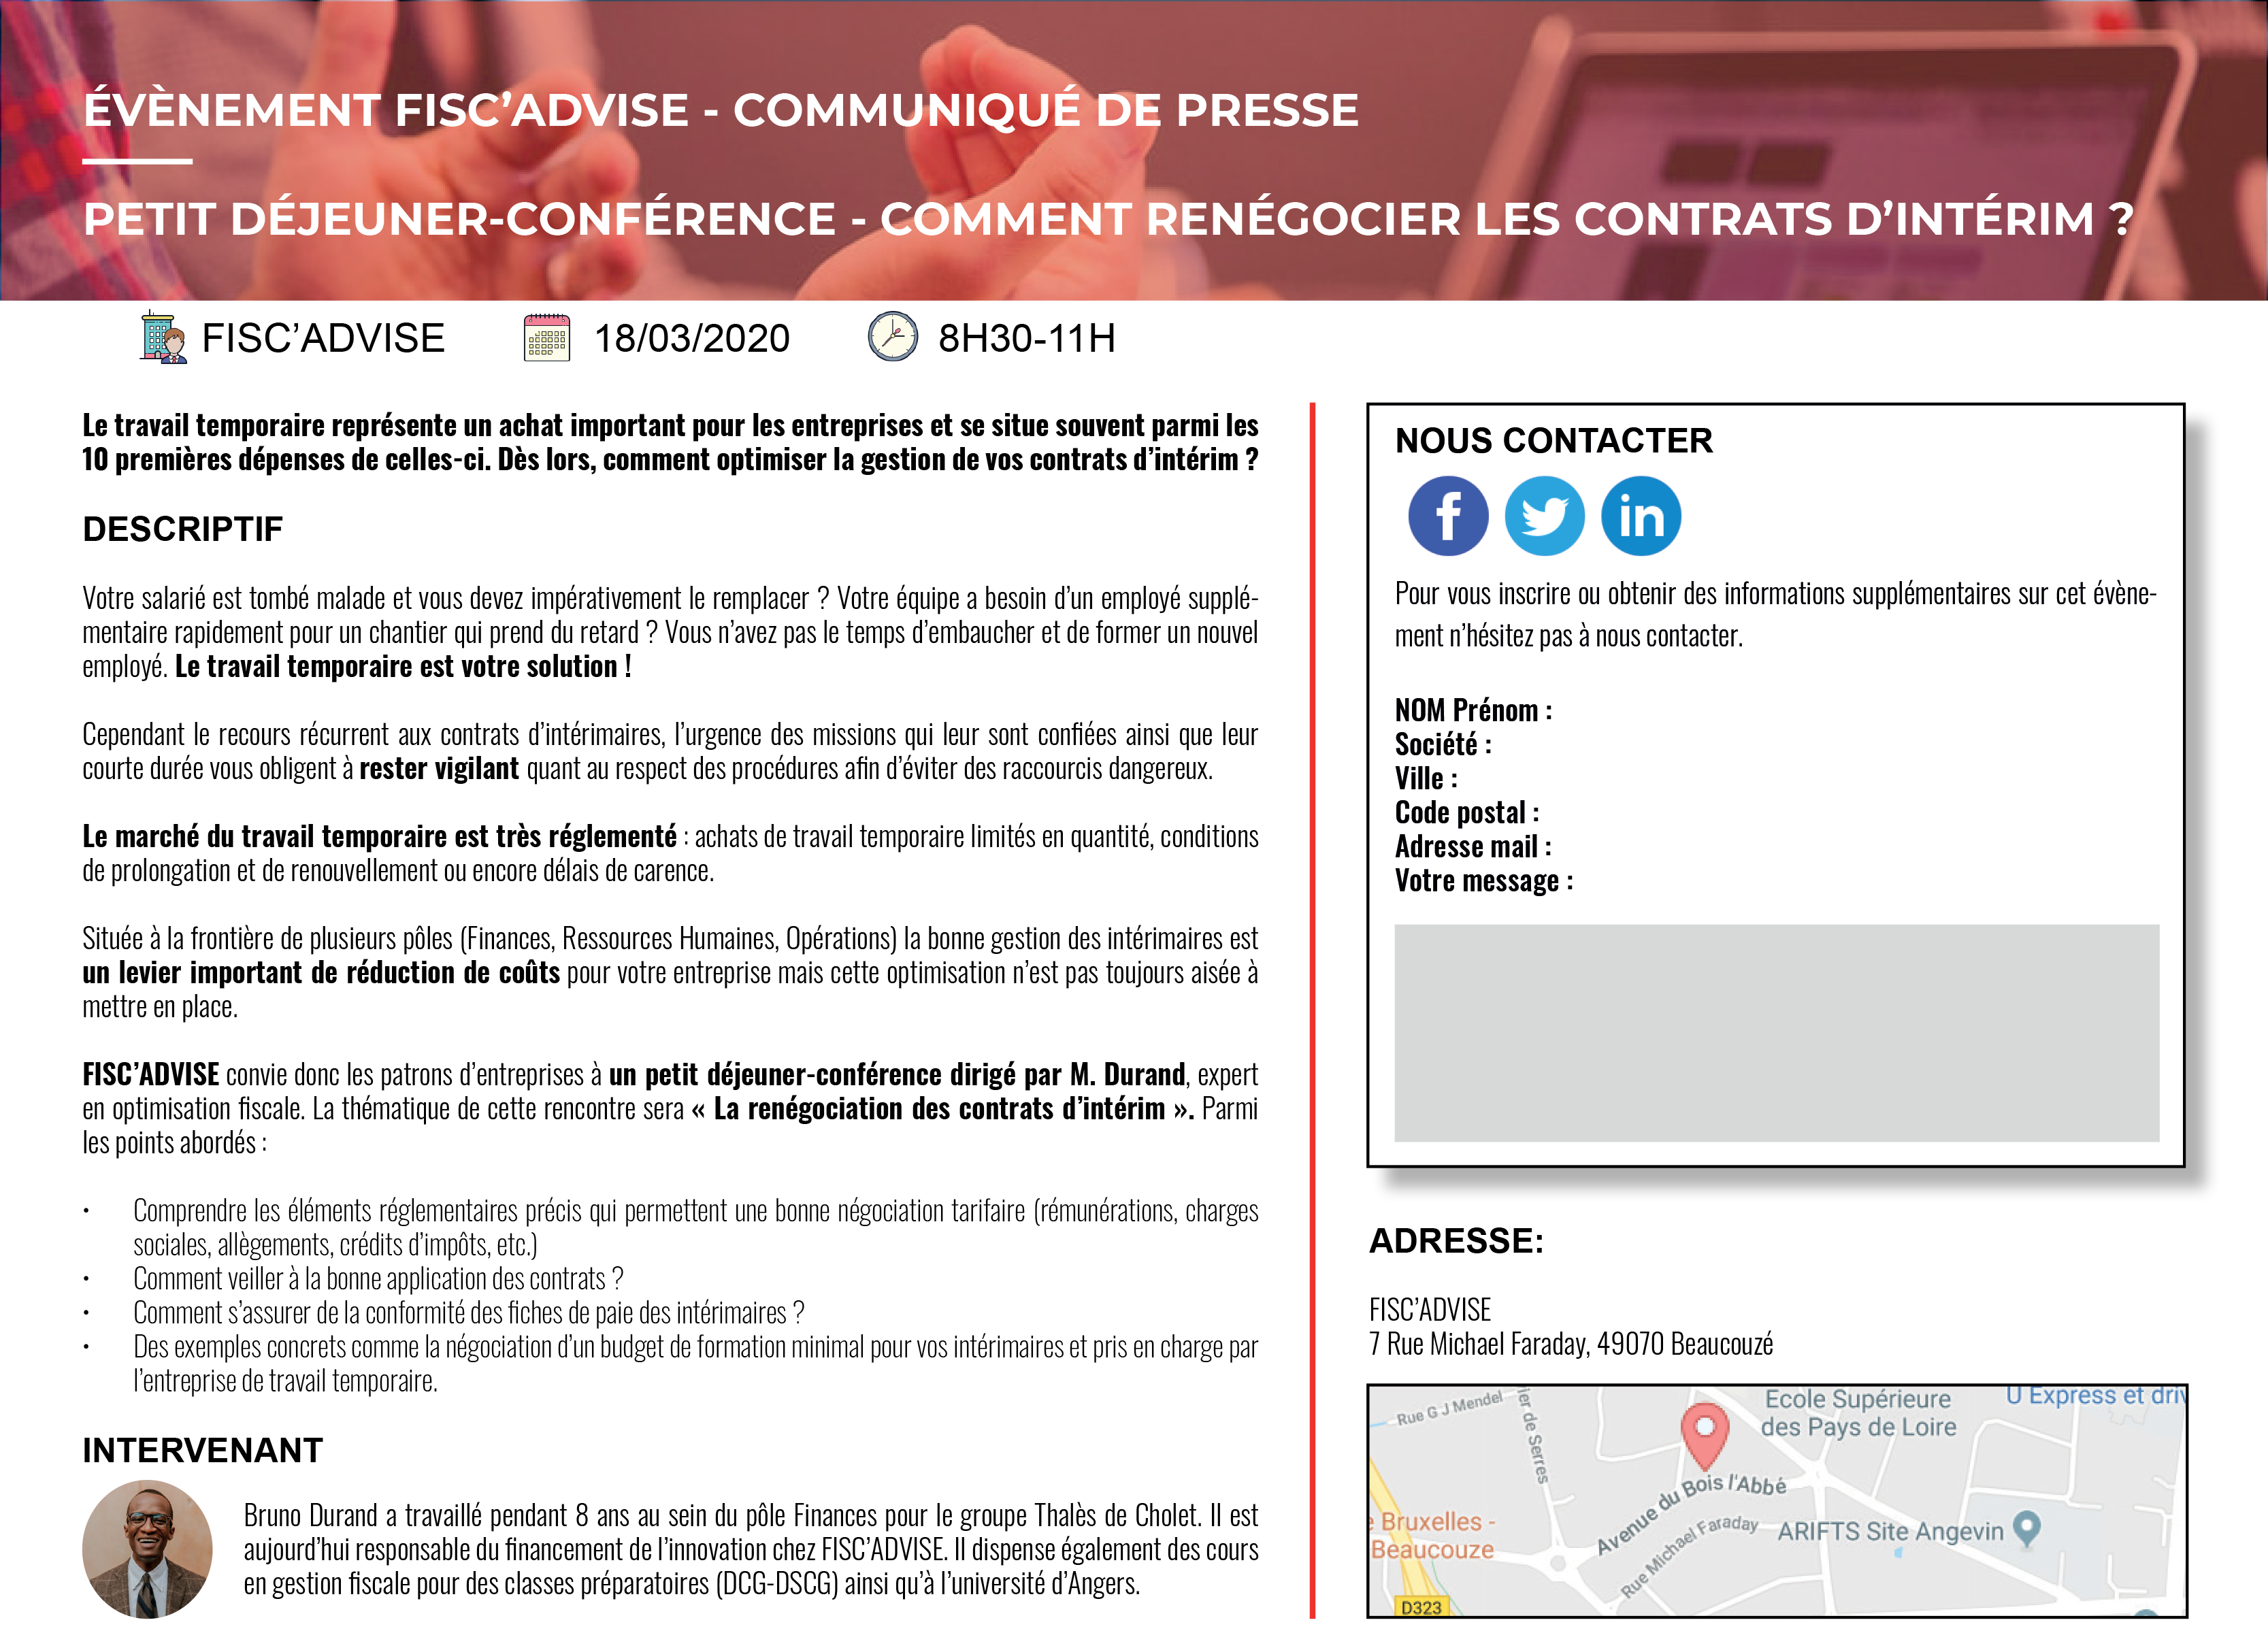Click the NOM Prénom field label
The height and width of the screenshot is (1633, 2268).
pos(1472,710)
